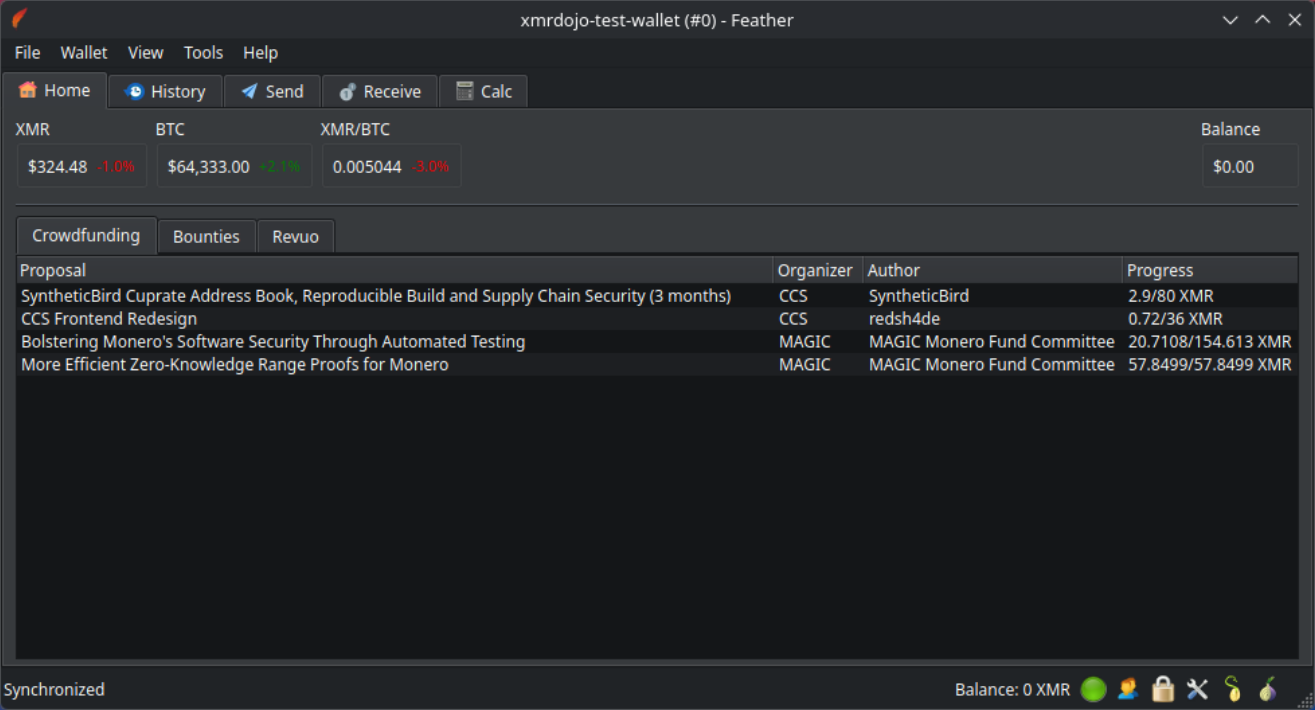Screen dimensions: 1315x710
Task: Click the Calc tab calculator icon
Action: coord(465,91)
